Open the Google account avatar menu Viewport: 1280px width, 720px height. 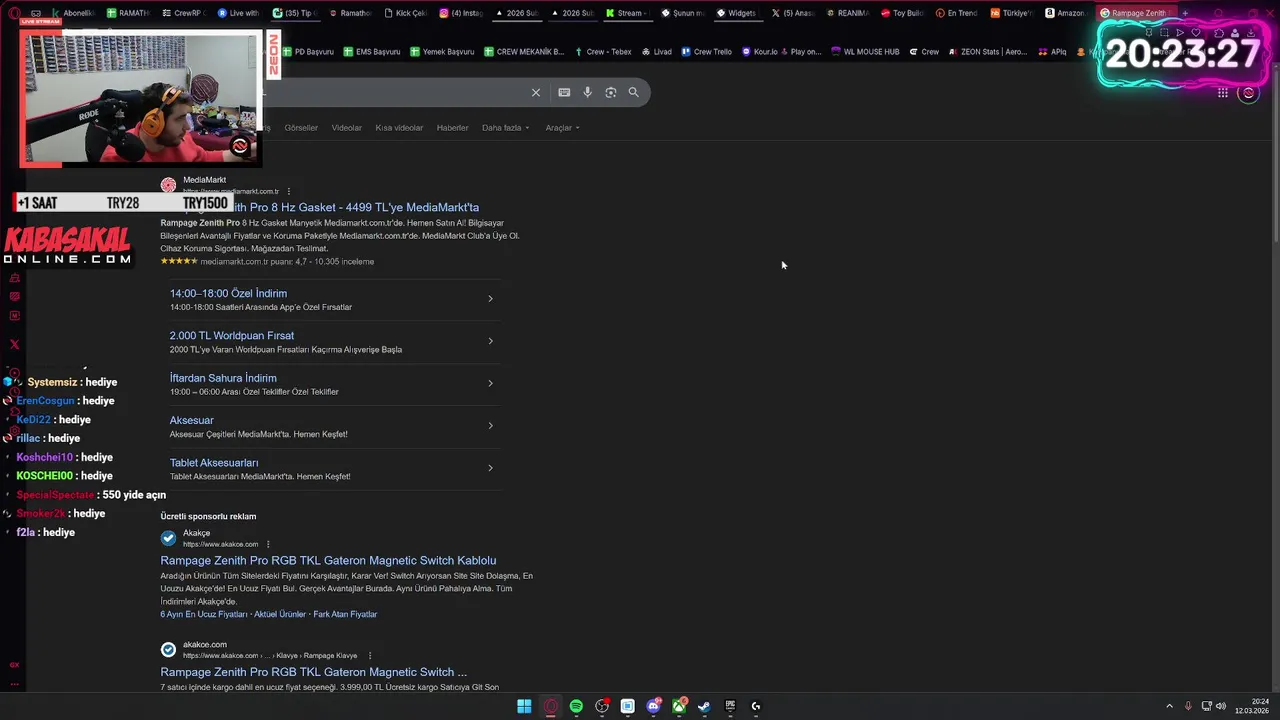1248,93
